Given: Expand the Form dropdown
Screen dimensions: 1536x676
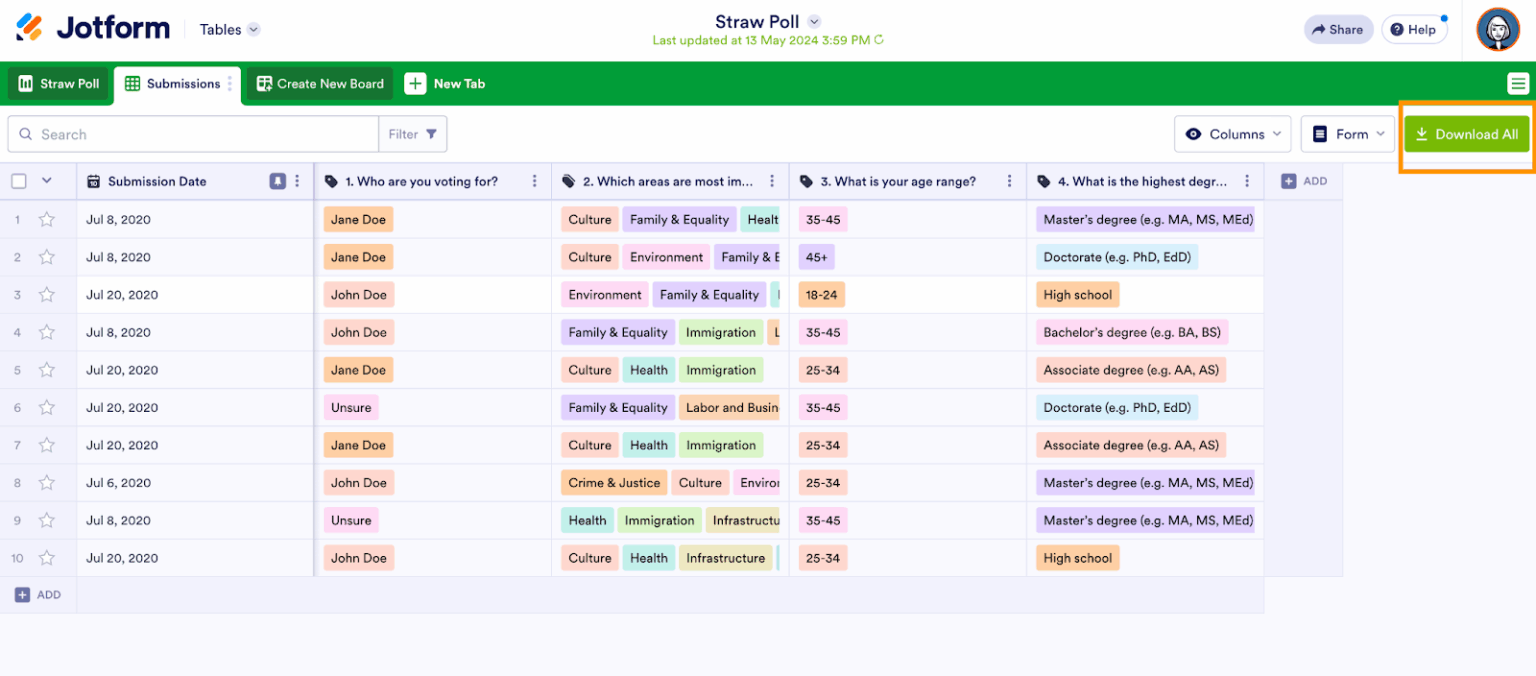Looking at the screenshot, I should [x=1347, y=133].
